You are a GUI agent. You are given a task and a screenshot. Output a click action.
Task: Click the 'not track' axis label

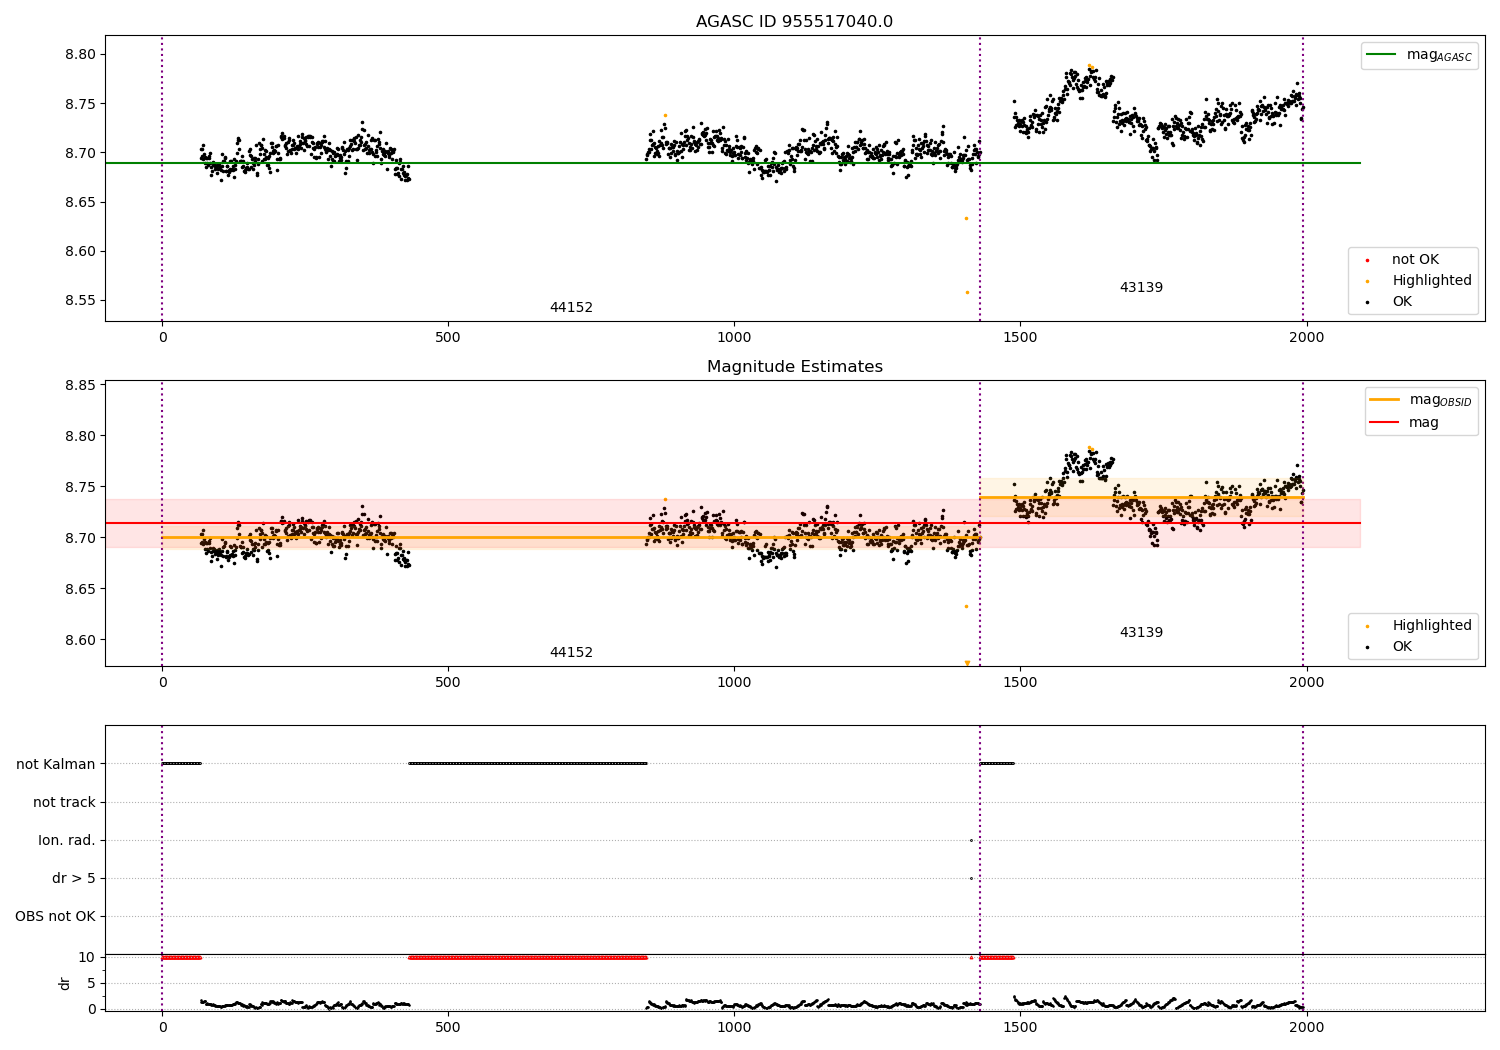click(x=64, y=802)
